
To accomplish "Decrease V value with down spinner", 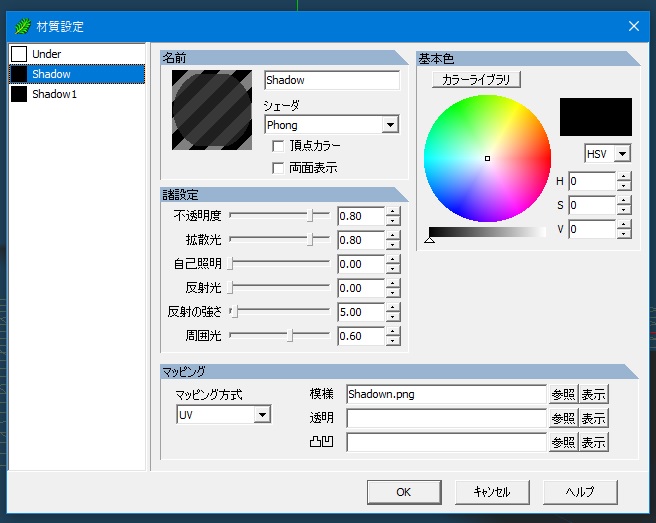I will (x=624, y=234).
